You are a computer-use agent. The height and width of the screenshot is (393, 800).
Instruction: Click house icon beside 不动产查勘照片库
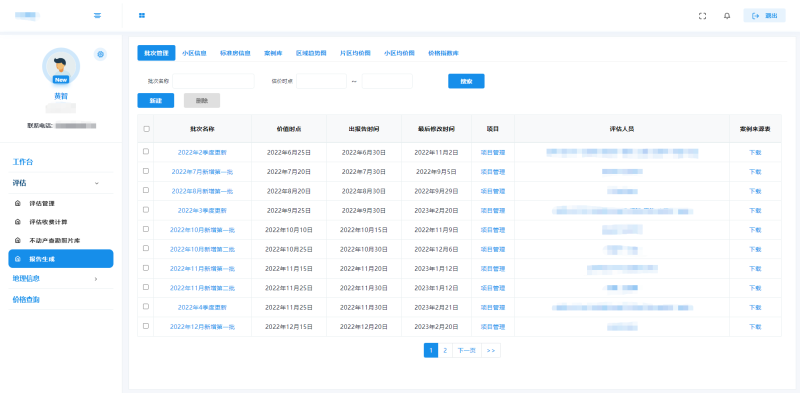18,240
